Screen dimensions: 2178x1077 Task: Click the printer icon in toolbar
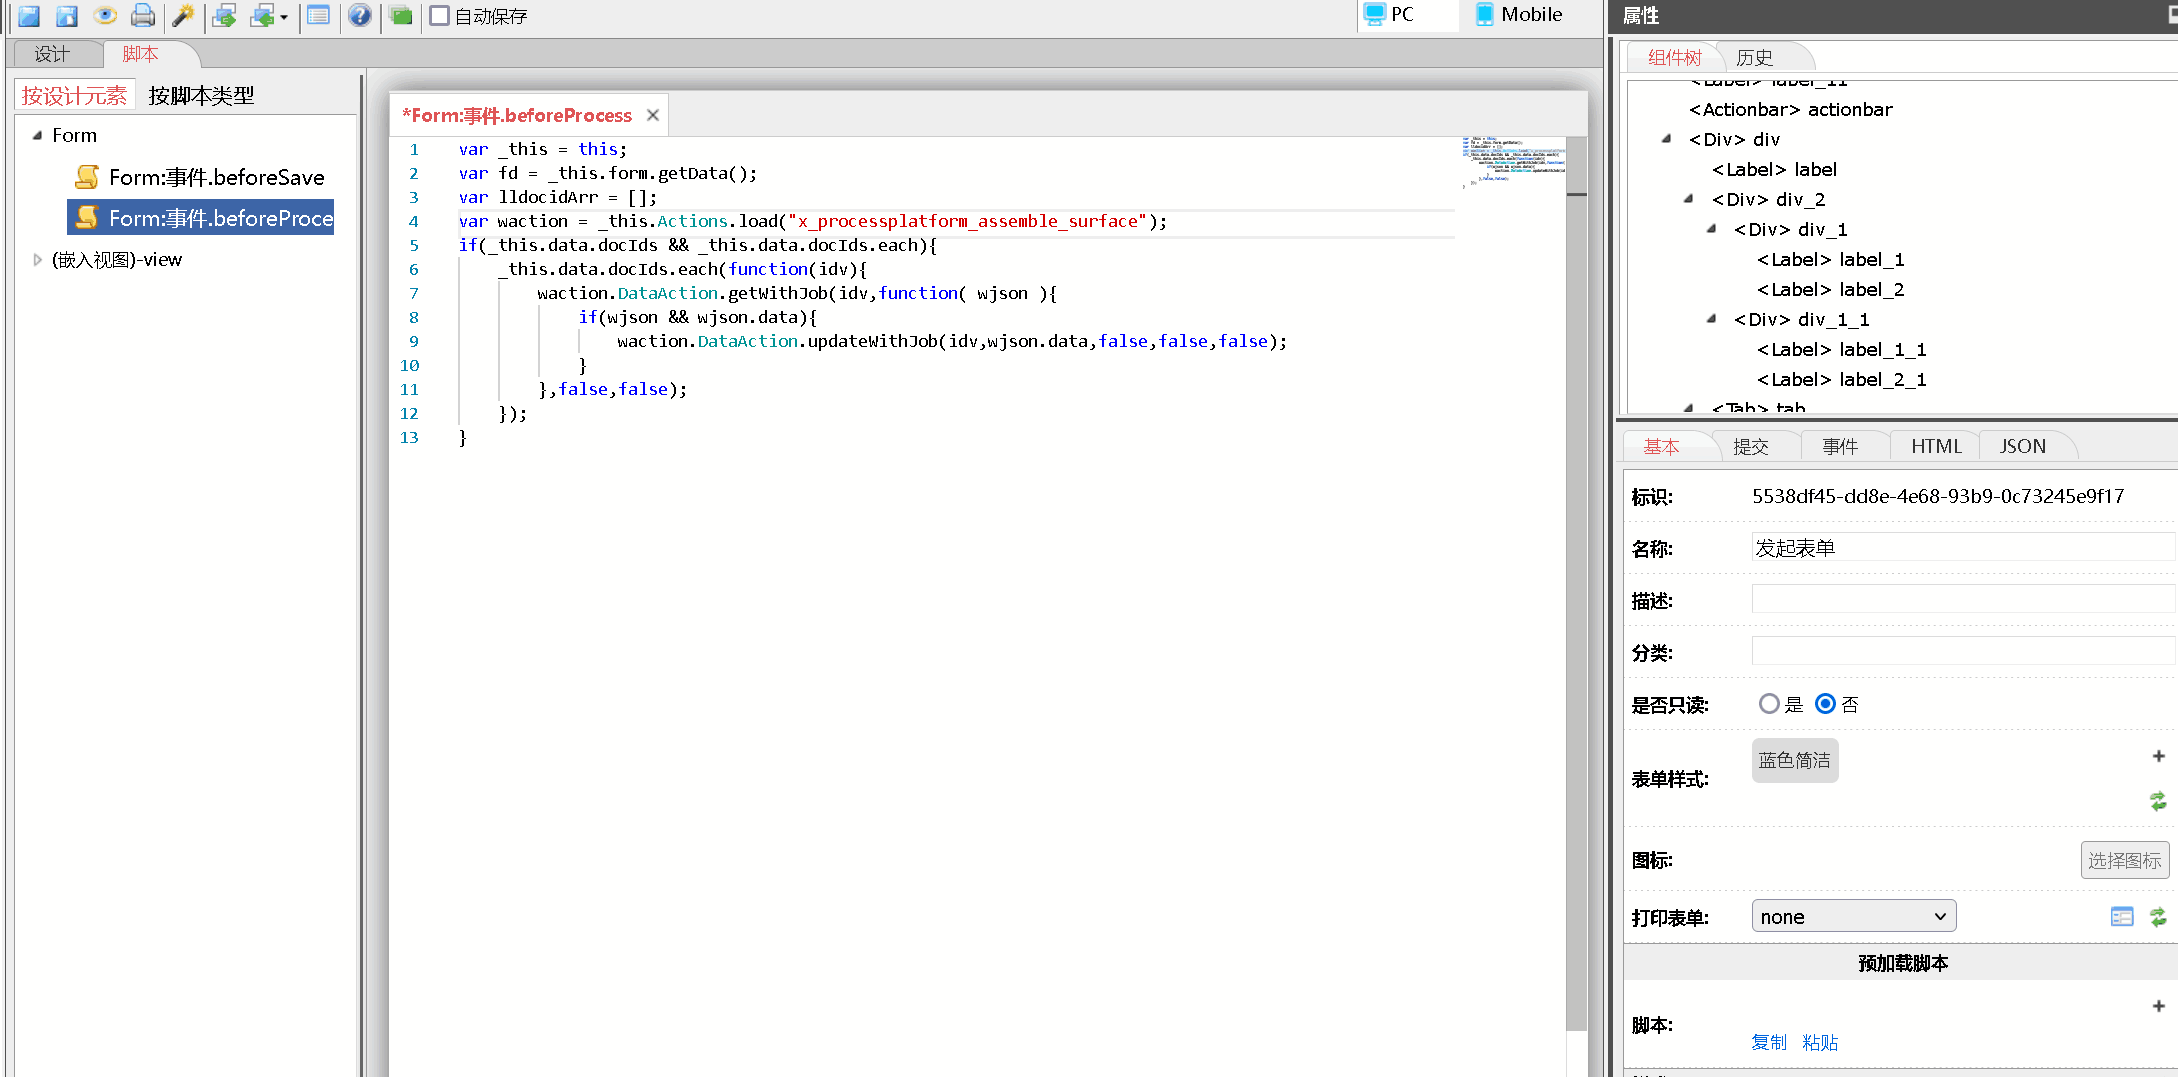[x=143, y=15]
